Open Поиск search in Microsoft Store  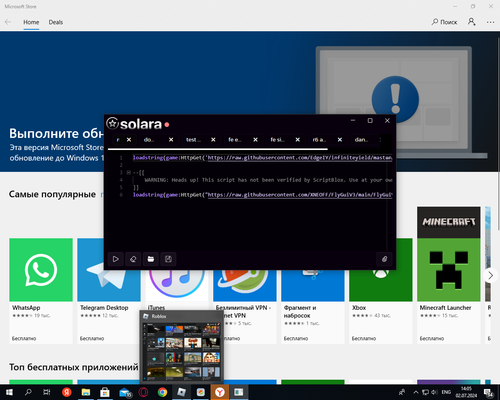(x=444, y=22)
